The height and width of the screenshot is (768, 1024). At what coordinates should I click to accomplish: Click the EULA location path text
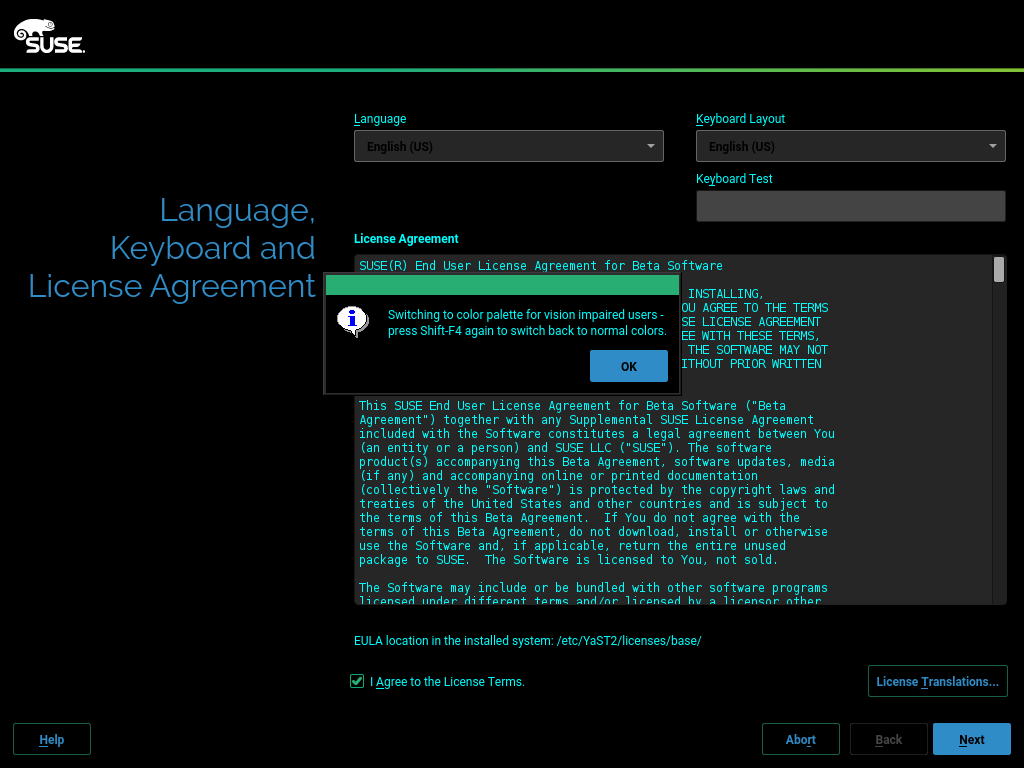coord(527,640)
